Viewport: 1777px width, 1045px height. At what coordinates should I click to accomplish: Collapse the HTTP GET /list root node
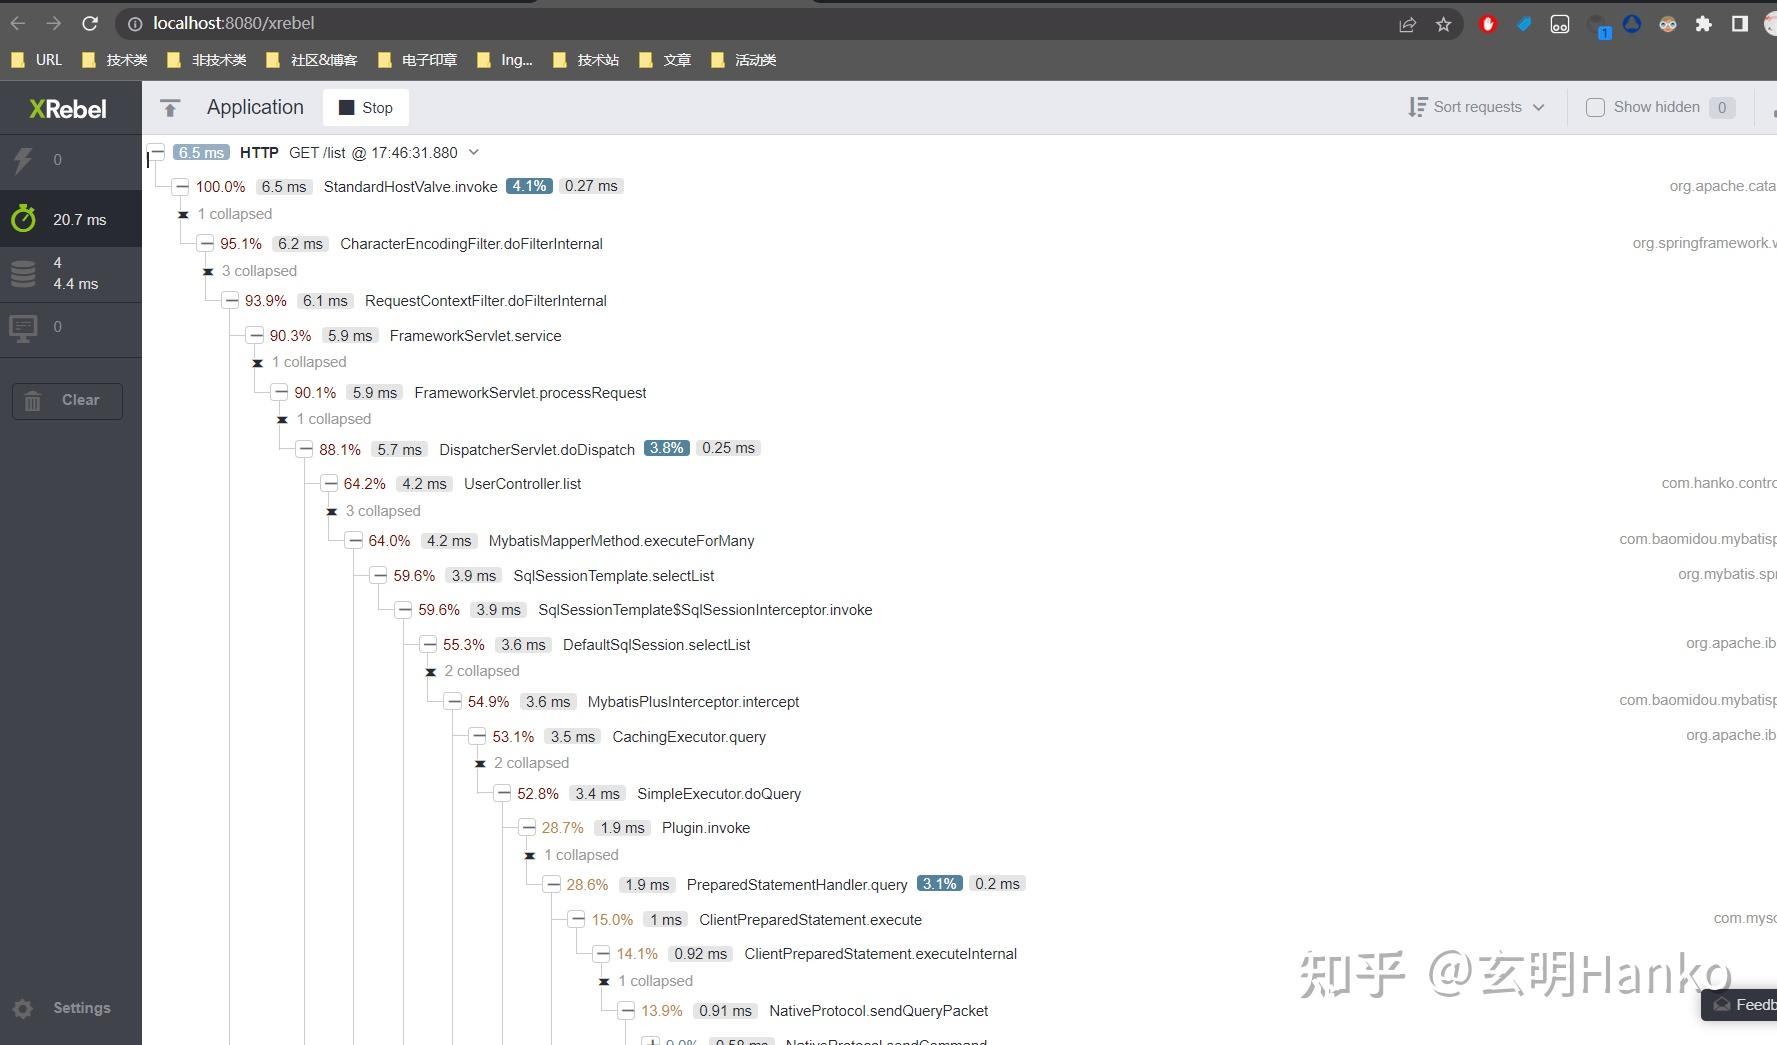click(x=157, y=152)
